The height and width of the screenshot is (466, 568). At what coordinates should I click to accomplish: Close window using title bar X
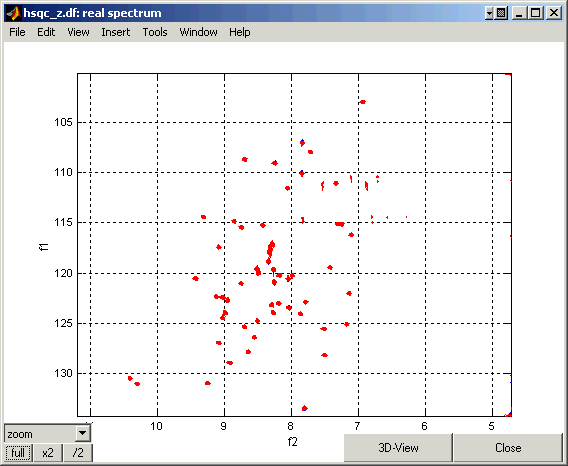(554, 13)
